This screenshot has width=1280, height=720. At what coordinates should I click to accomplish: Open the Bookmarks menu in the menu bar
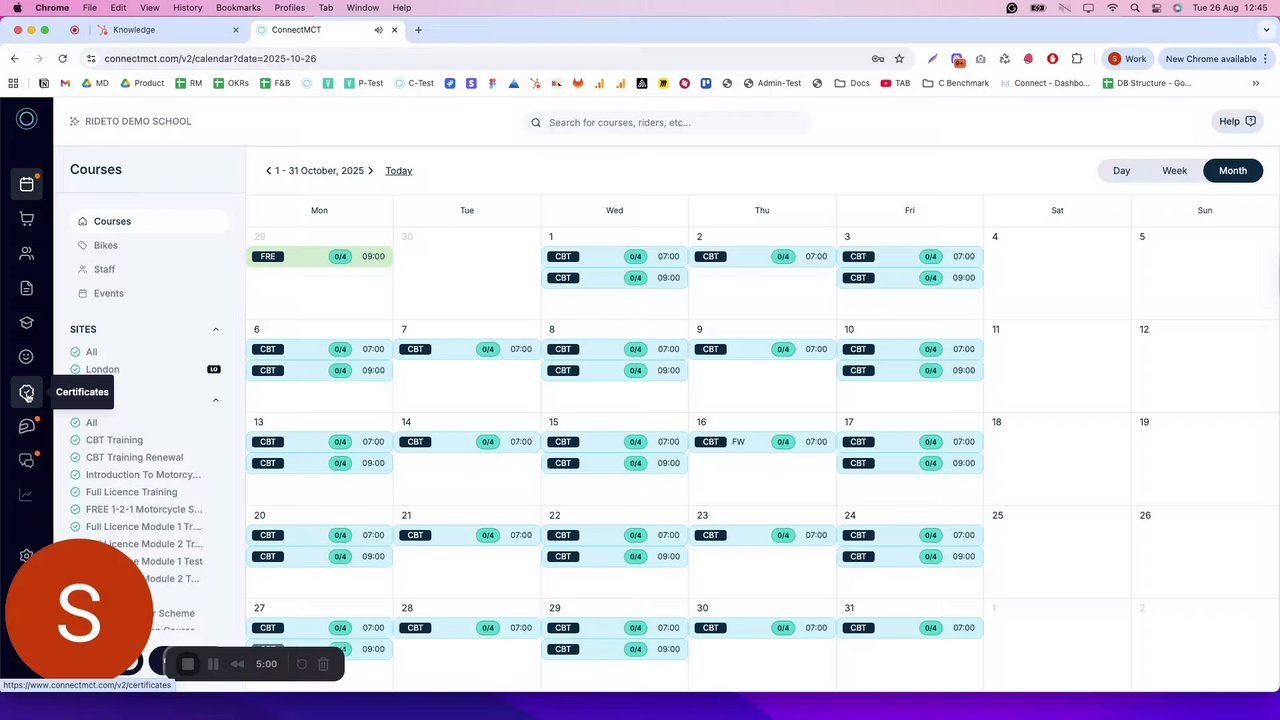click(238, 8)
